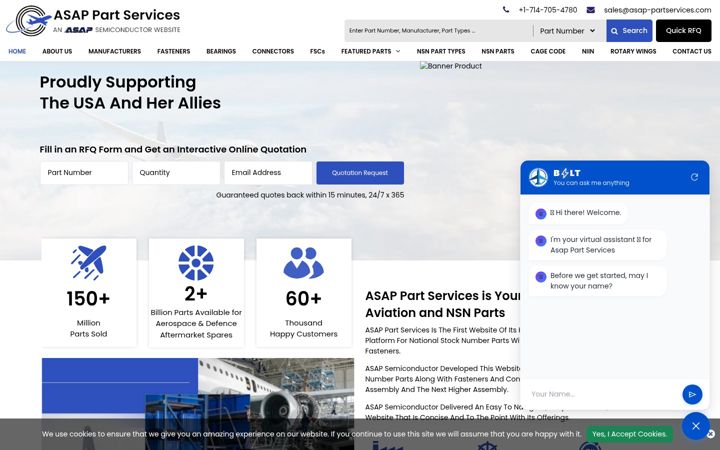This screenshot has height=450, width=720.
Task: Click the wheel icon above 2+
Action: pos(196,263)
